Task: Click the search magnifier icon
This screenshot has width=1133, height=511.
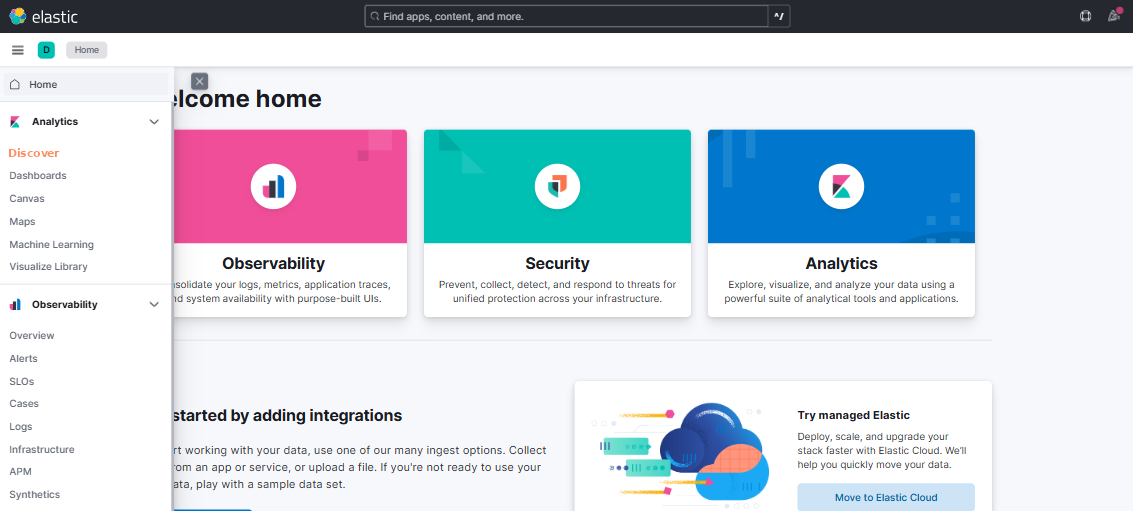Action: point(375,16)
